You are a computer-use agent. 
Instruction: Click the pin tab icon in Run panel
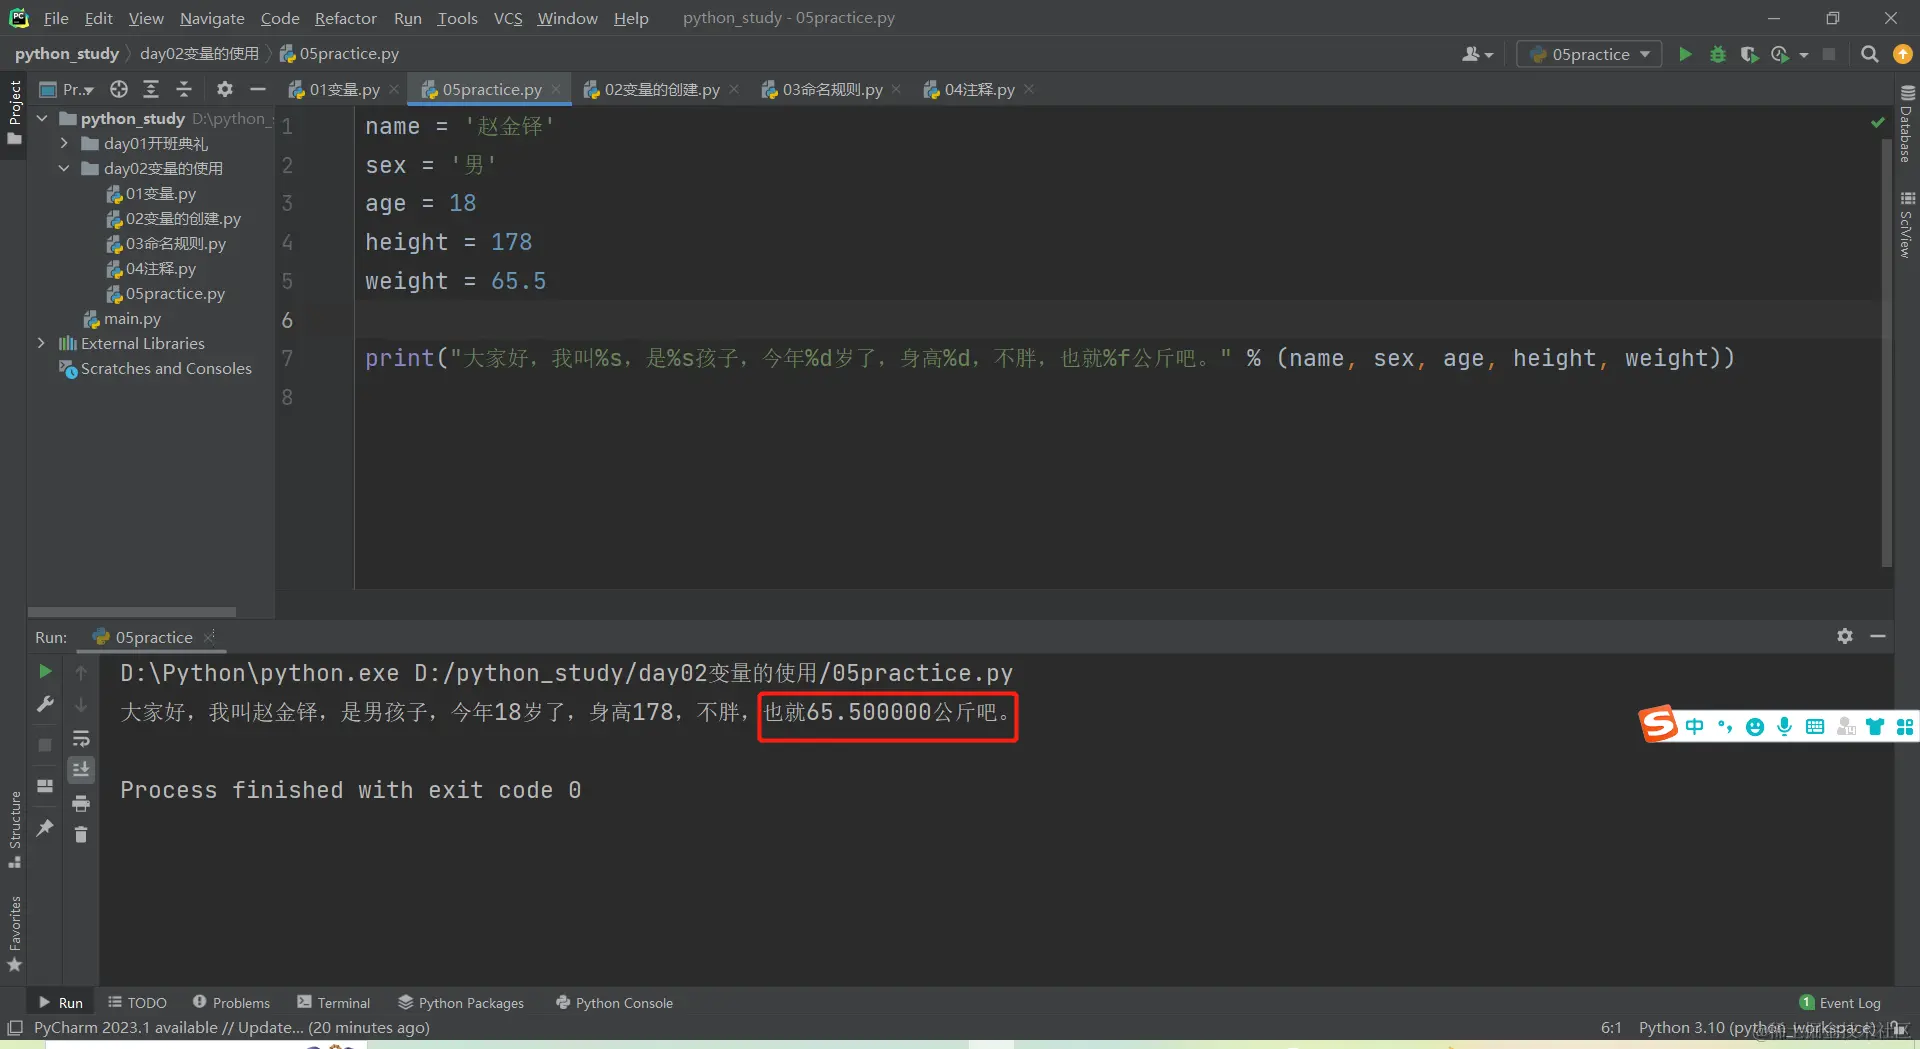45,828
